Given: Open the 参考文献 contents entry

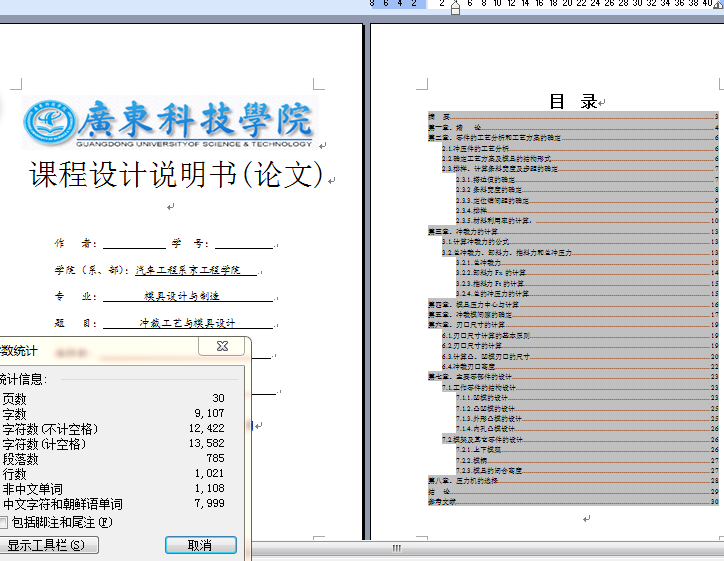Looking at the screenshot, I should 573,501.
